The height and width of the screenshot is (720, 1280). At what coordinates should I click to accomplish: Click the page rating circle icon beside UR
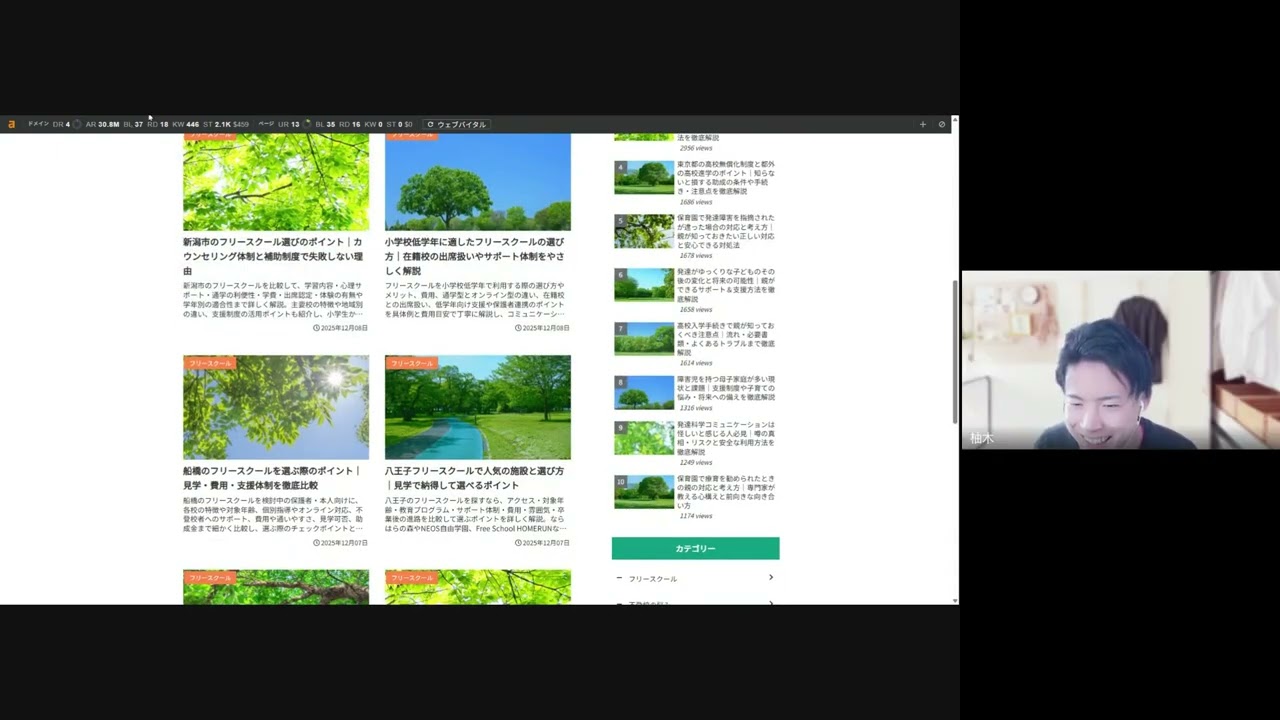click(x=307, y=125)
